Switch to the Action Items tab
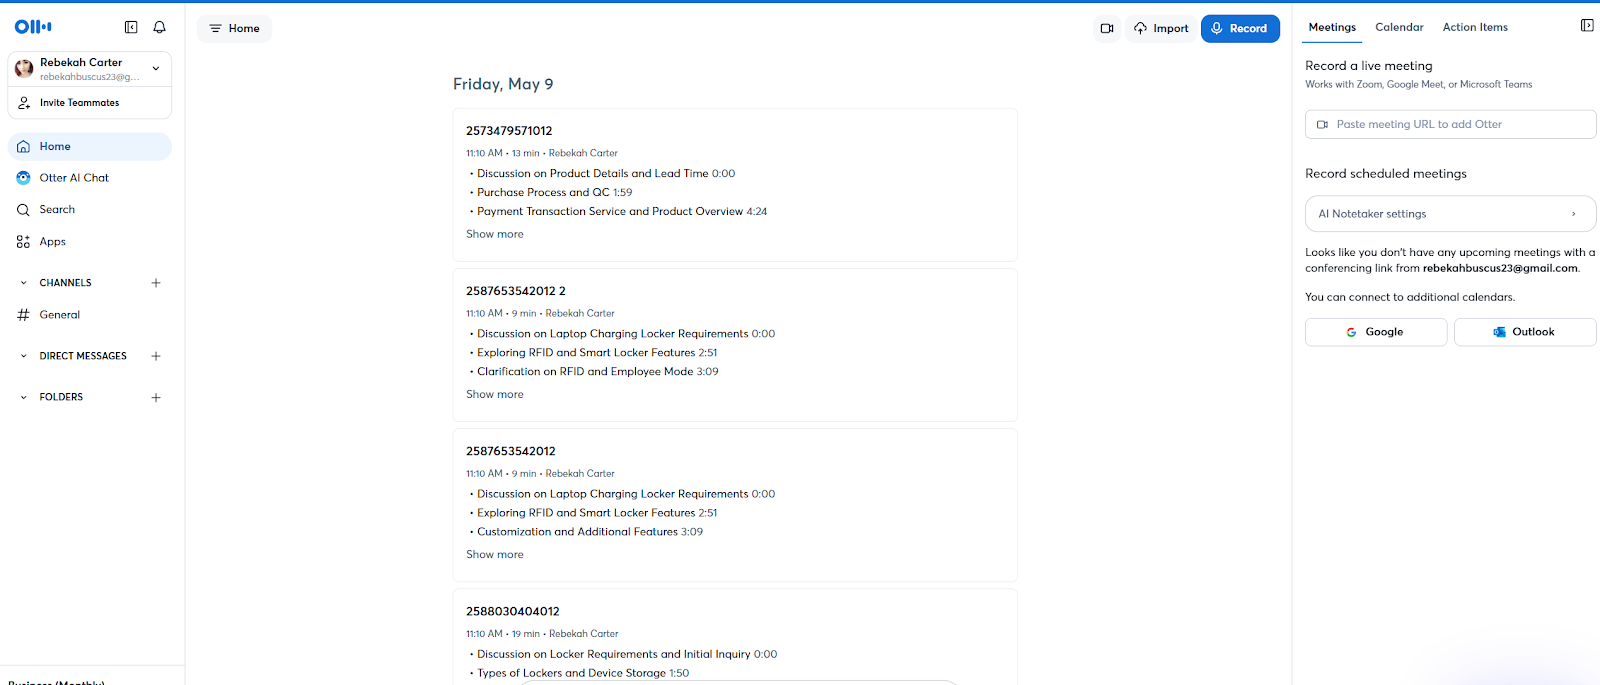This screenshot has width=1600, height=685. click(x=1475, y=27)
